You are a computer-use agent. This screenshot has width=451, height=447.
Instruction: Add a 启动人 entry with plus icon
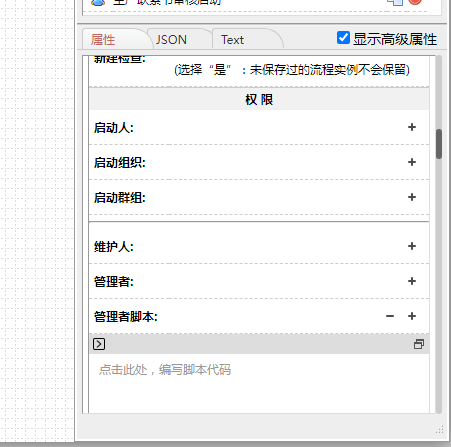pyautogui.click(x=412, y=127)
